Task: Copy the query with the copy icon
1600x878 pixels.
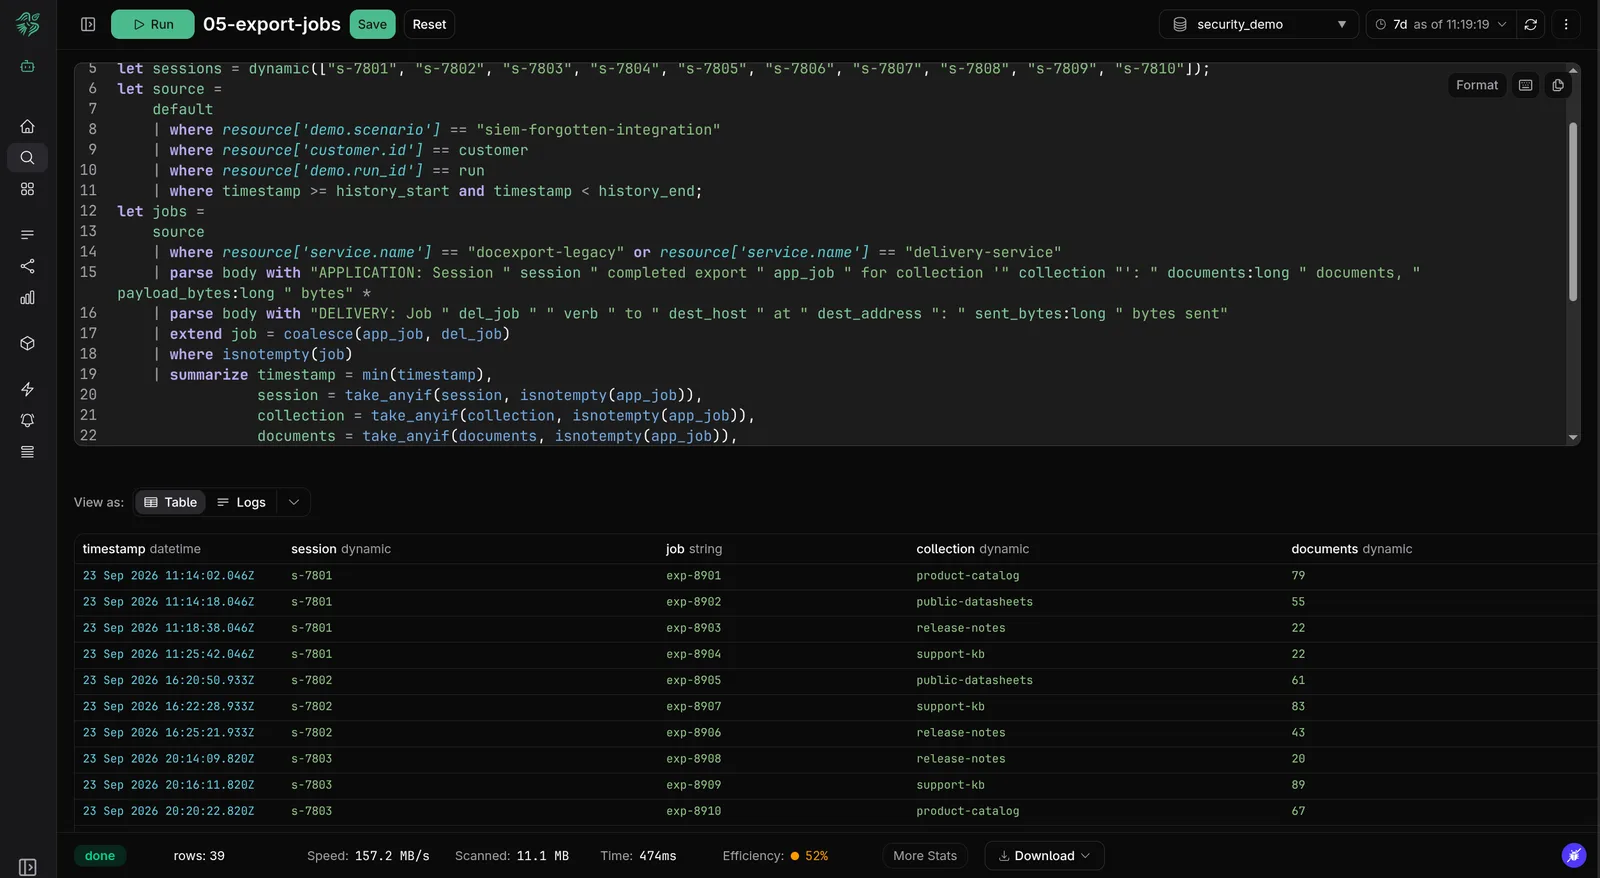Action: tap(1558, 85)
